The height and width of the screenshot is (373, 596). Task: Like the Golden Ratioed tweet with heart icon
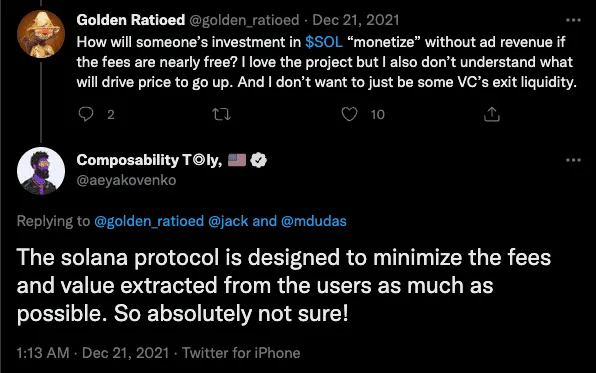point(349,114)
